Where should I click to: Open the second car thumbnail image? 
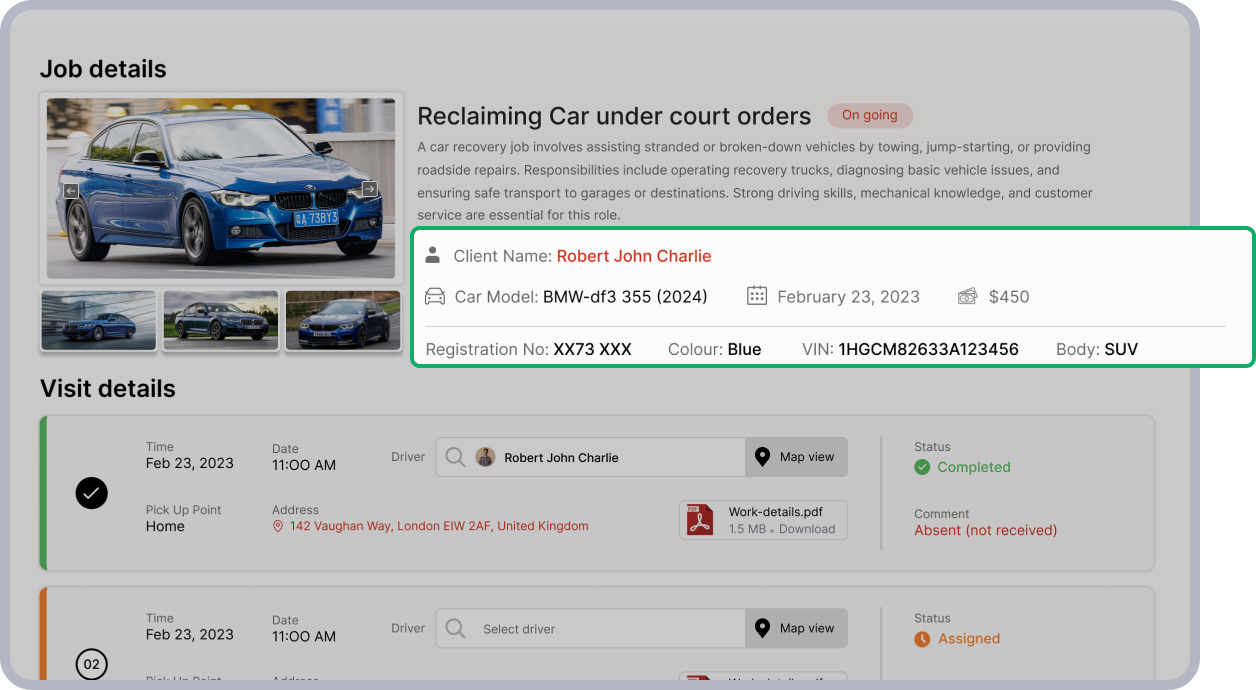(x=221, y=321)
